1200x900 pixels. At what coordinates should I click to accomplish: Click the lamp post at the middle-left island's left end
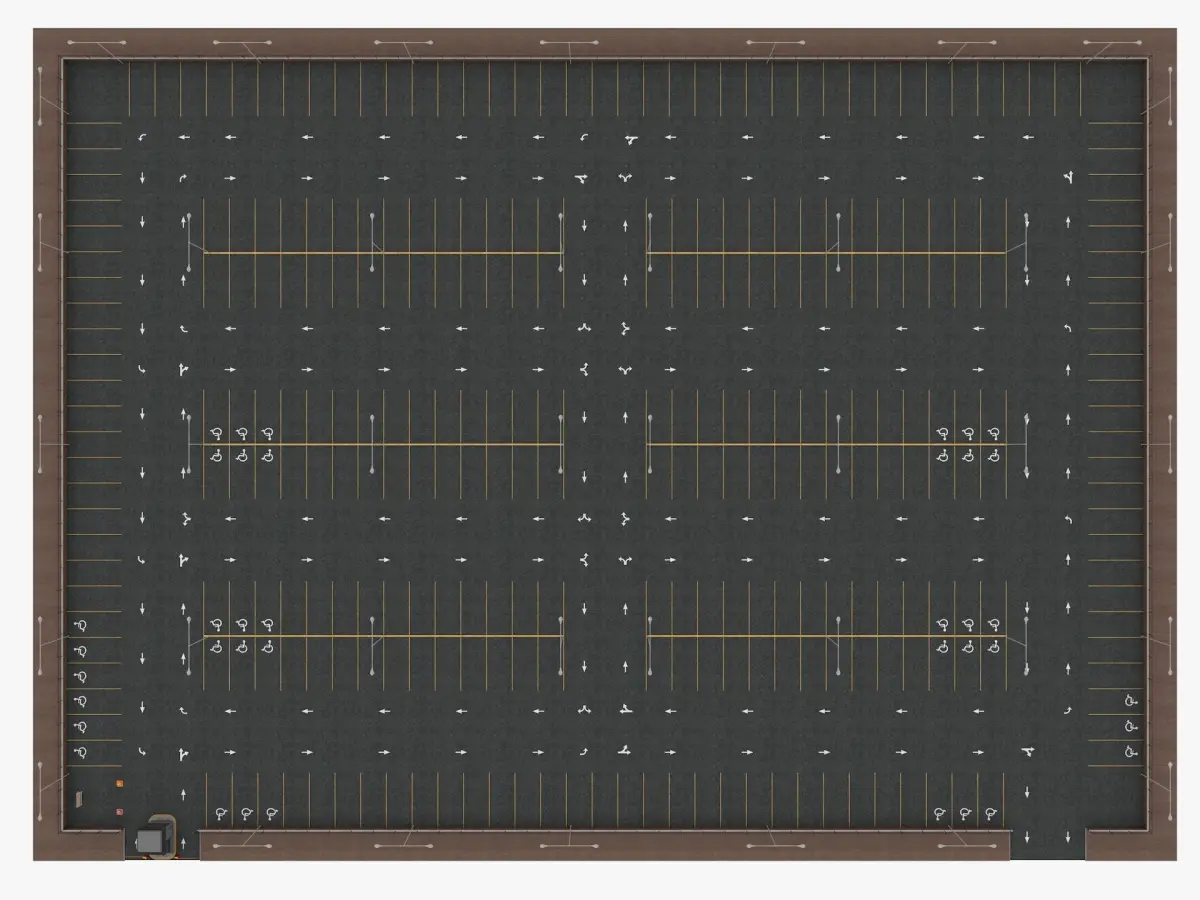(189, 444)
